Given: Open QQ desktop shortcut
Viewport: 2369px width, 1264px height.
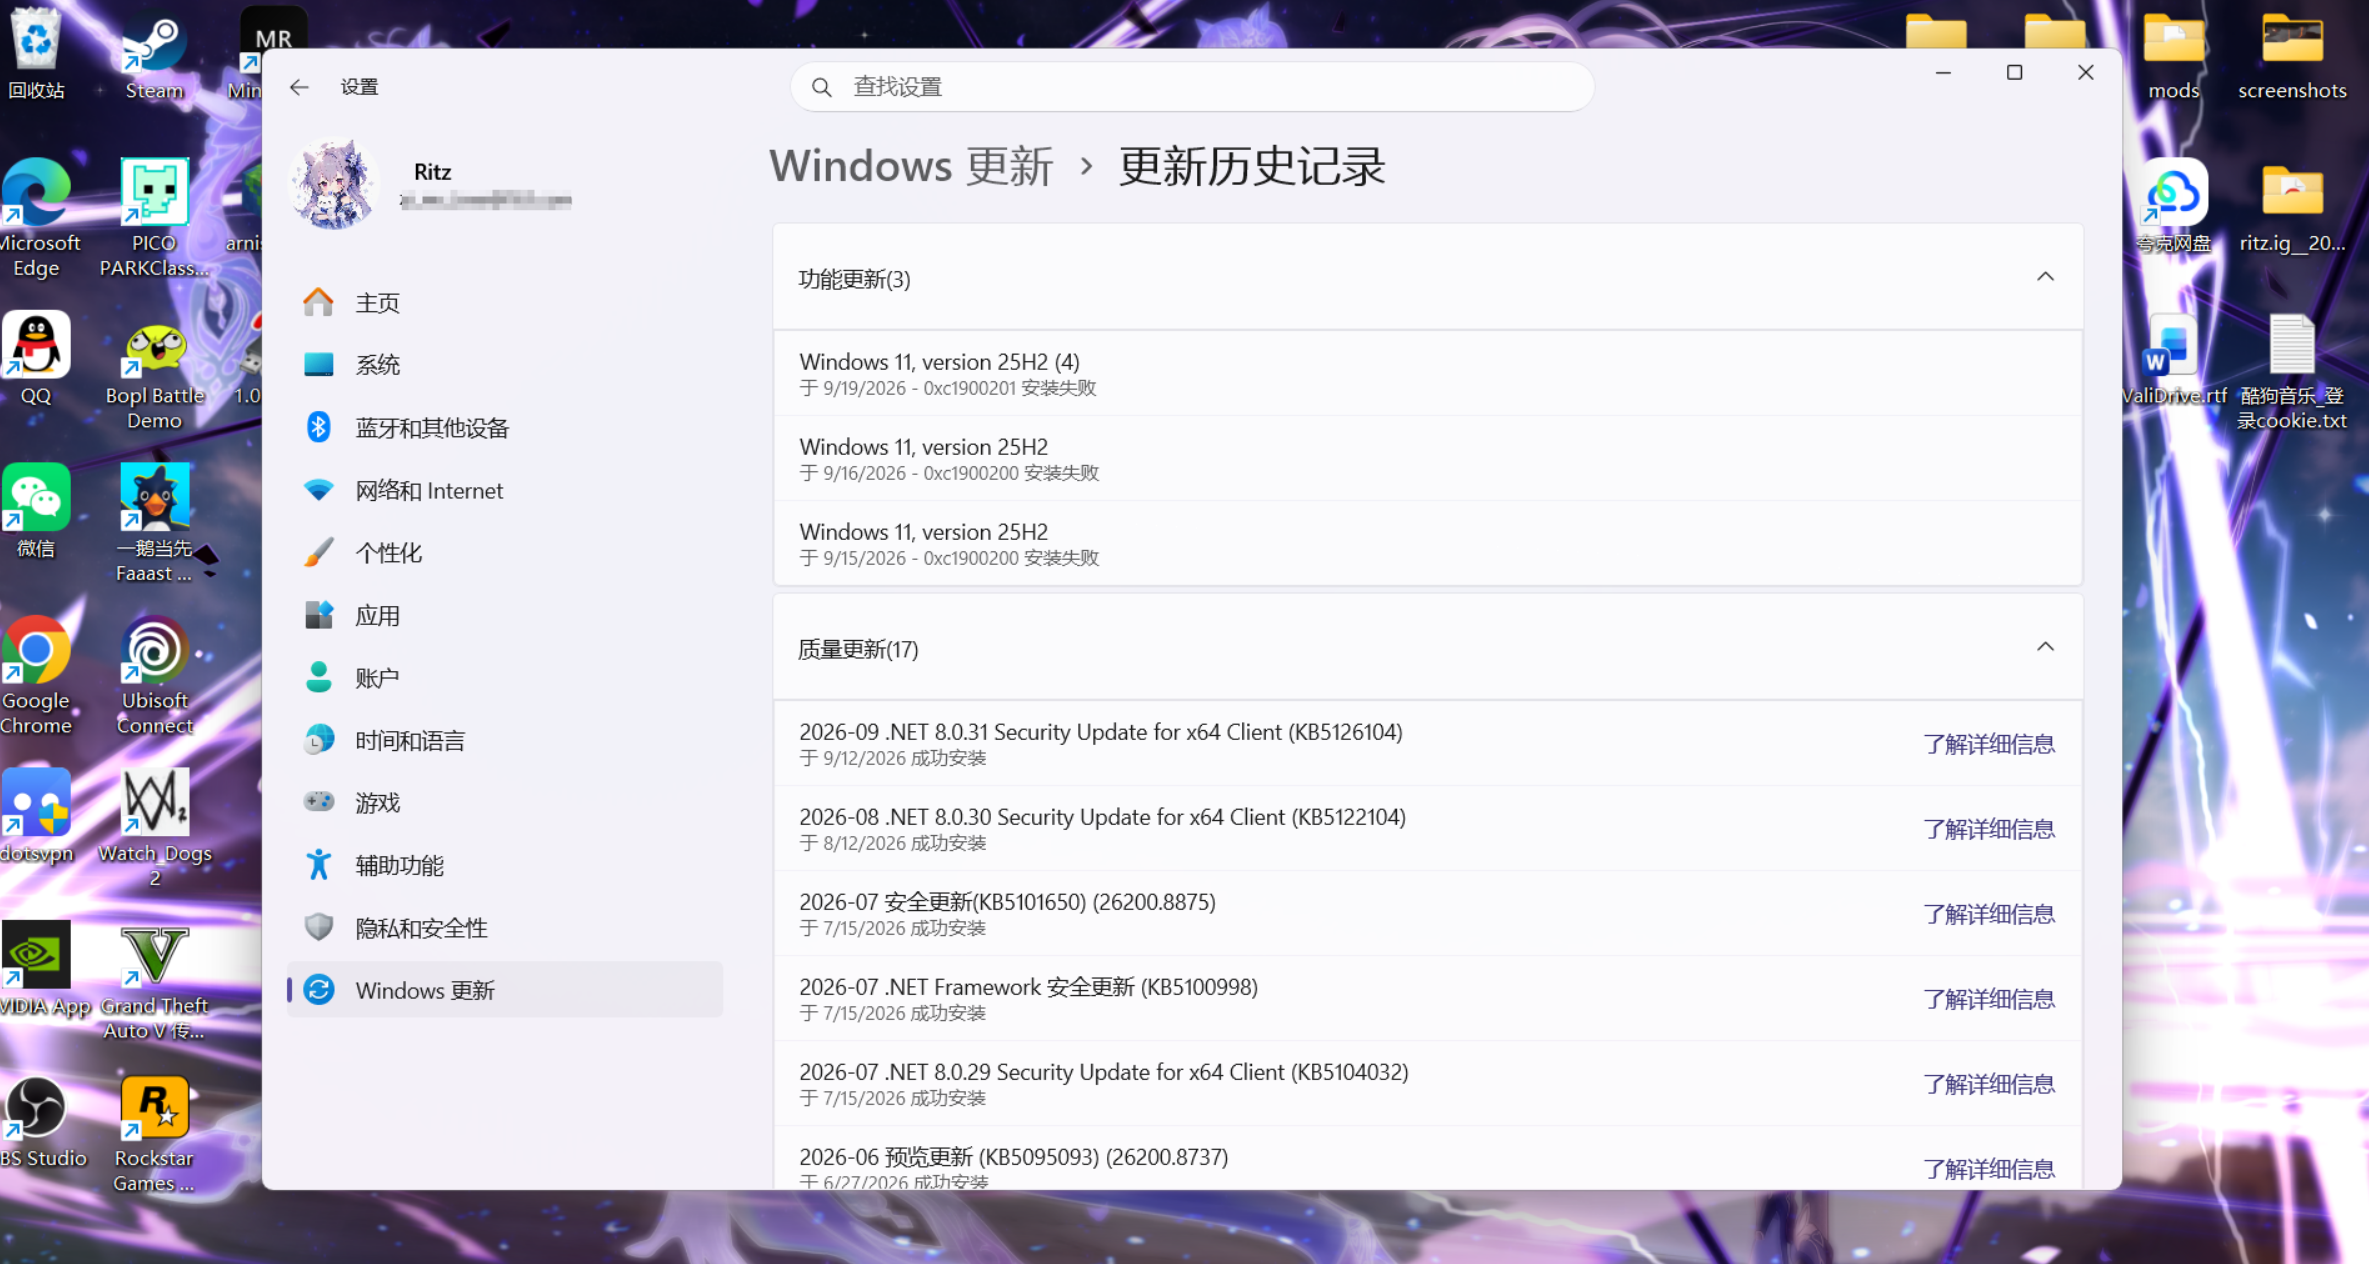Looking at the screenshot, I should [36, 358].
